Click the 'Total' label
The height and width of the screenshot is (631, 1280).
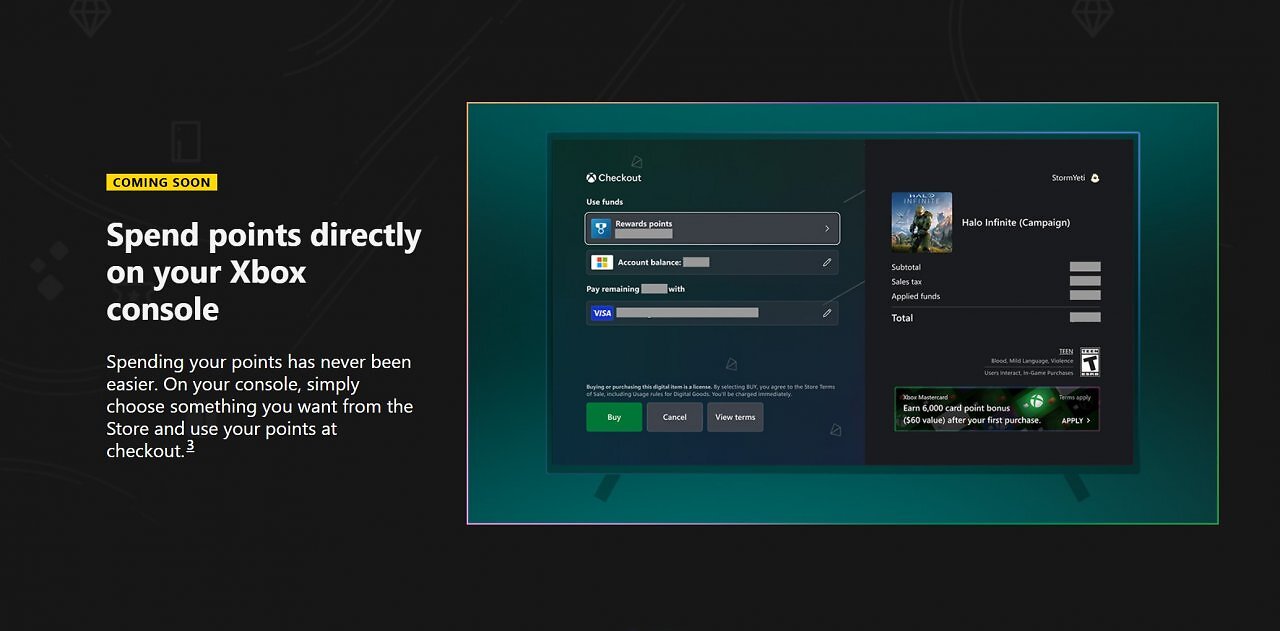click(x=902, y=318)
